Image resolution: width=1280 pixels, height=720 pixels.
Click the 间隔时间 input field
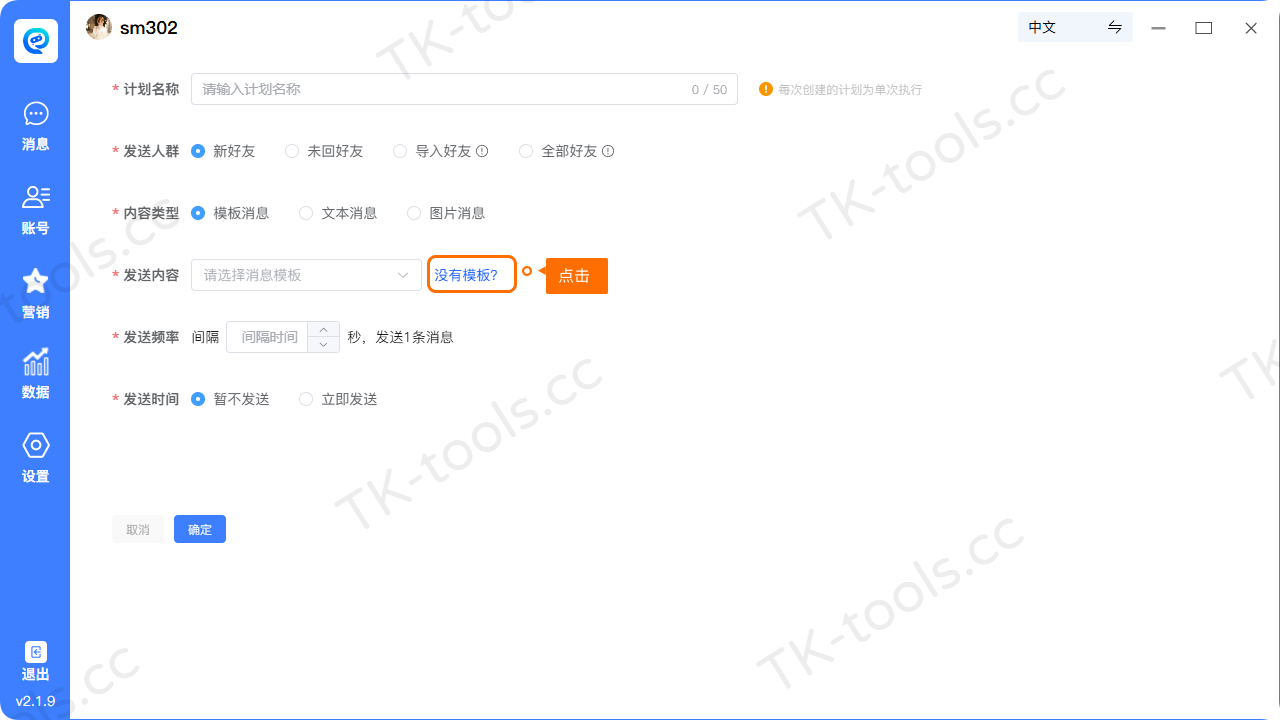click(x=268, y=337)
